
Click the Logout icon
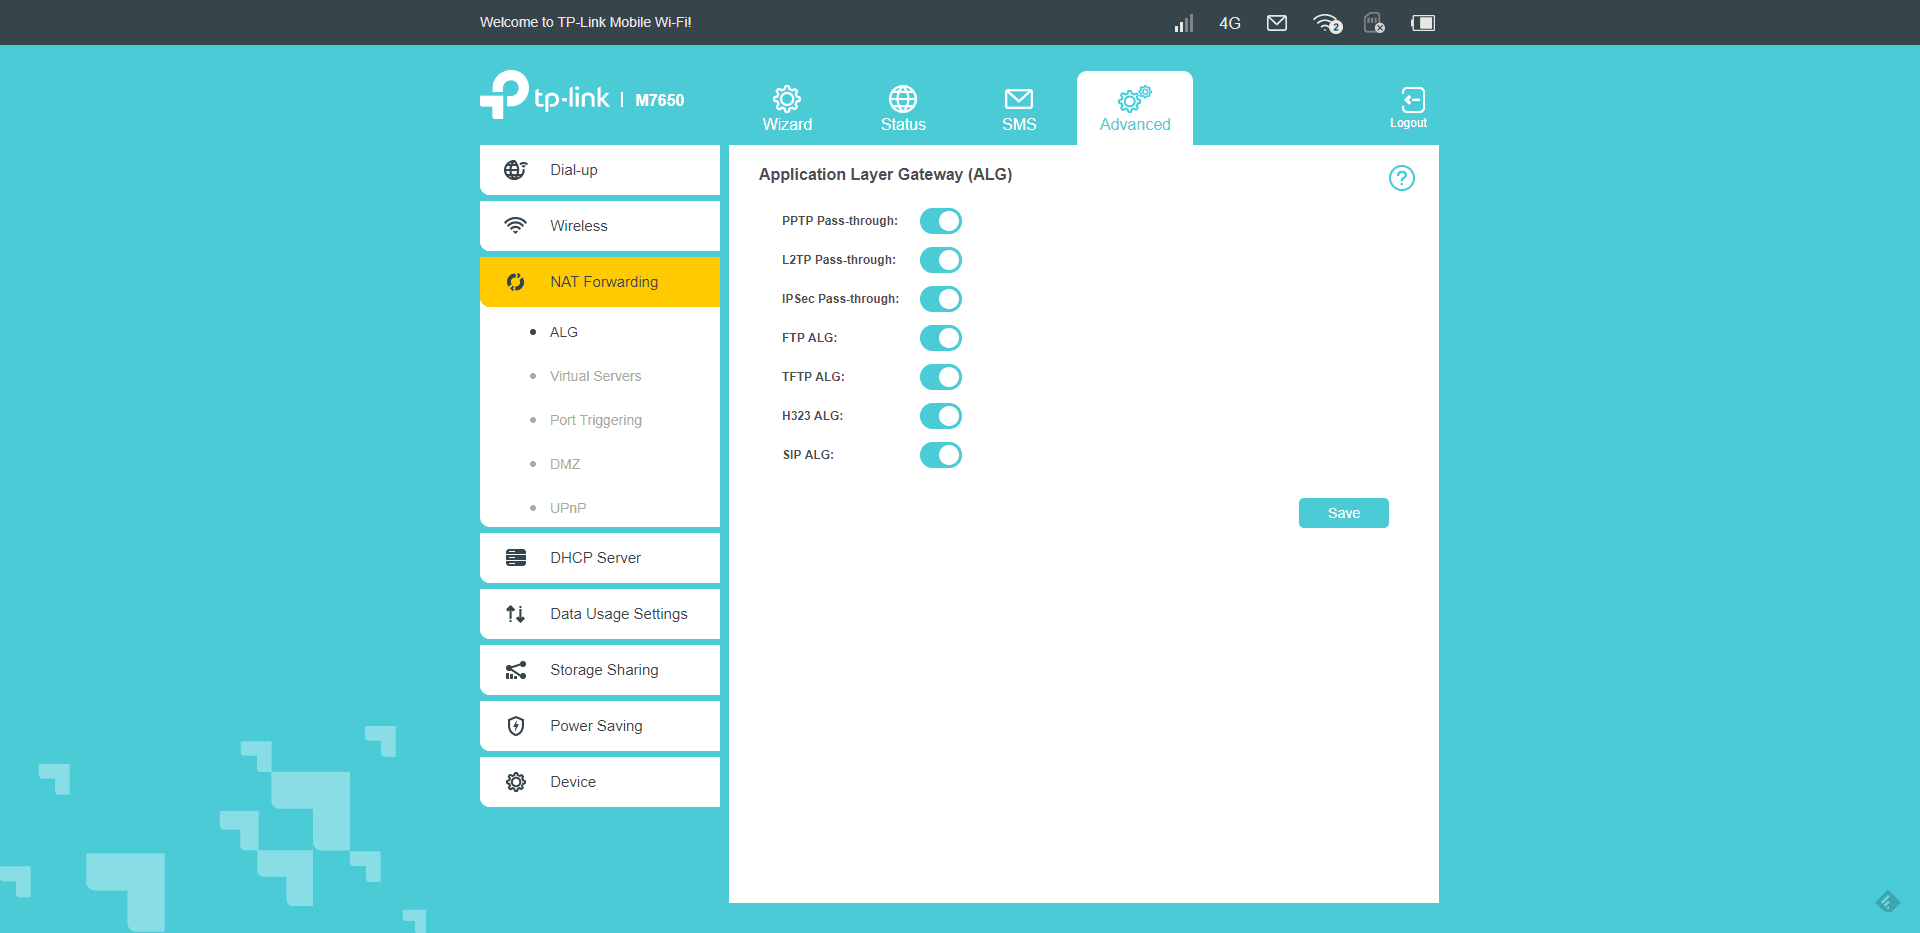coord(1411,107)
